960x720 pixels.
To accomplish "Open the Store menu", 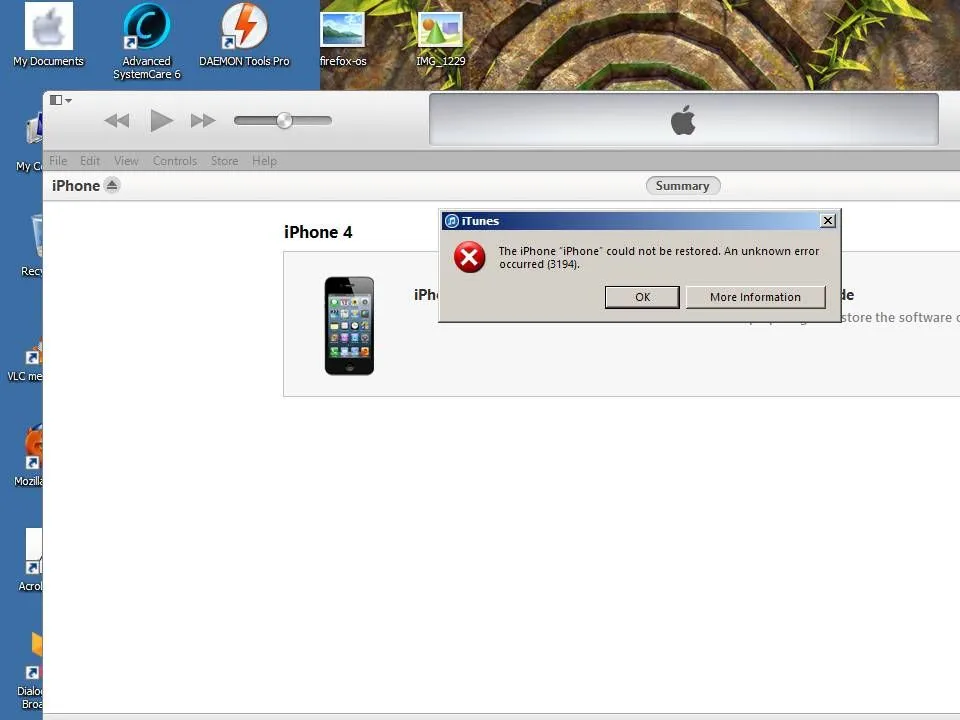I will tap(224, 161).
